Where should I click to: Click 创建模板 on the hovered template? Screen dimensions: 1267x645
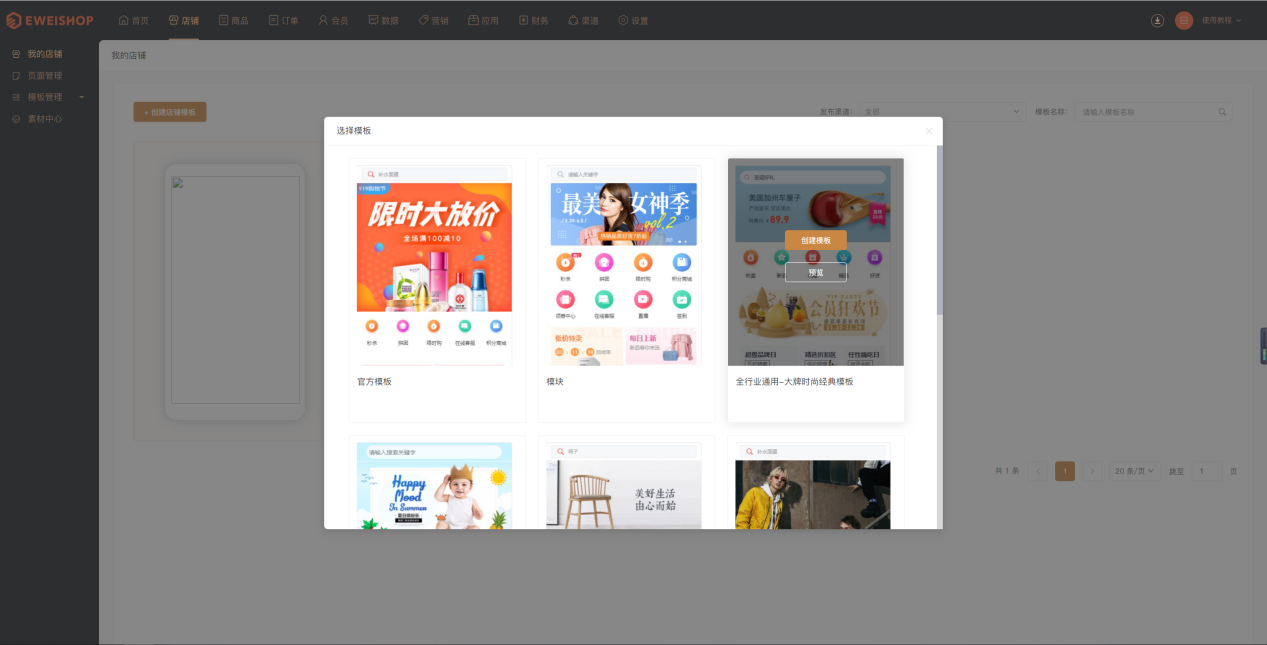[816, 240]
